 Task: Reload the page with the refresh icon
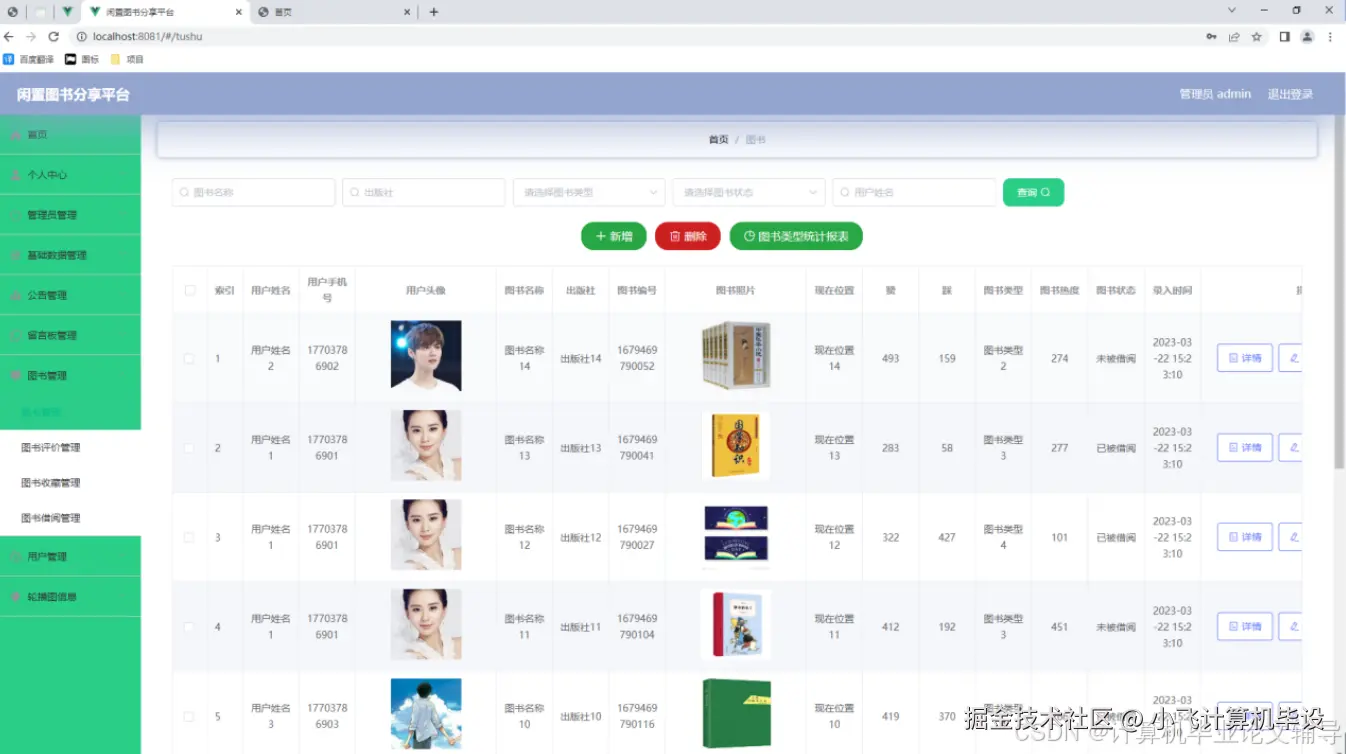[x=54, y=36]
